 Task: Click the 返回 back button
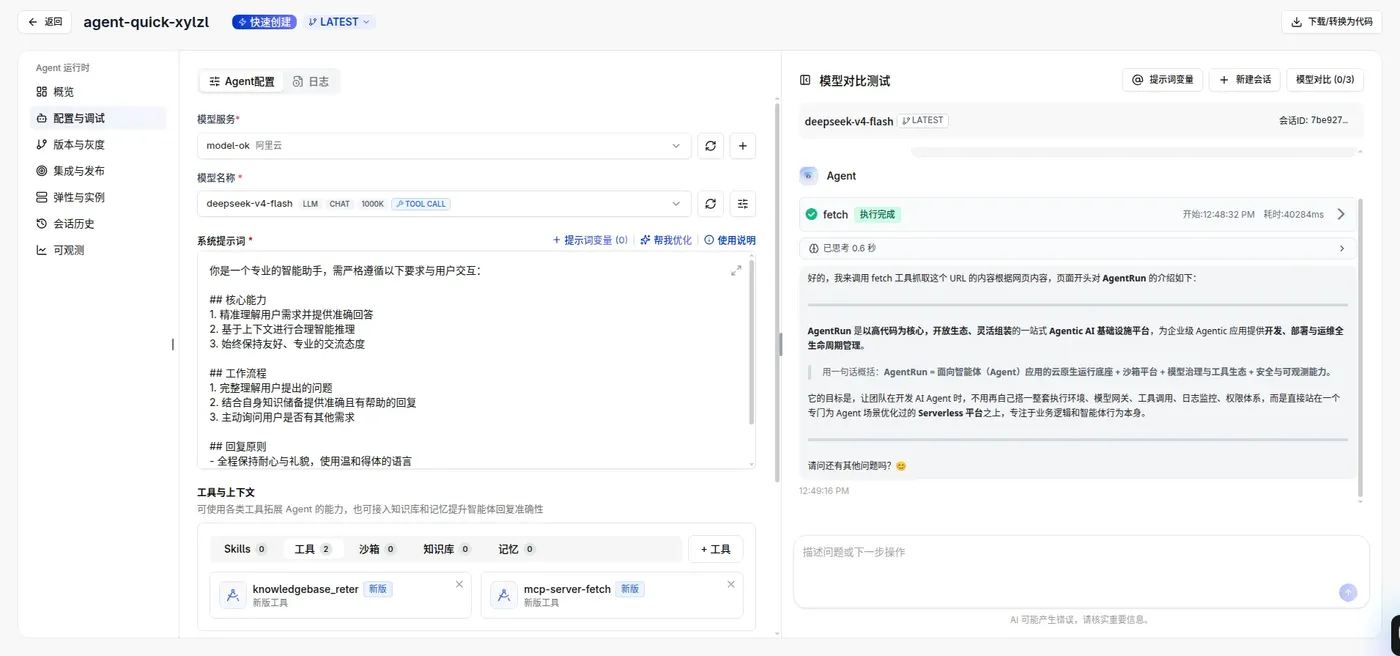pos(45,21)
